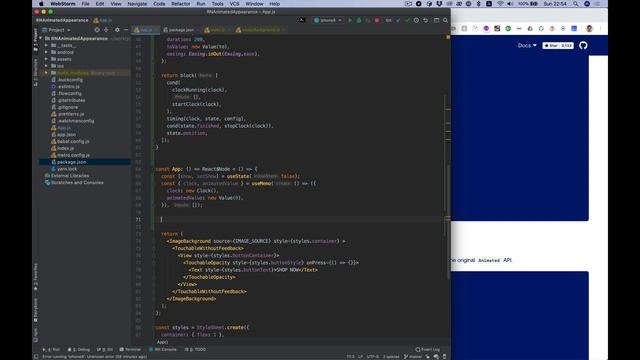Viewport: 640px width, 360px height.
Task: Open the Project view dropdown
Action: [x=56, y=30]
